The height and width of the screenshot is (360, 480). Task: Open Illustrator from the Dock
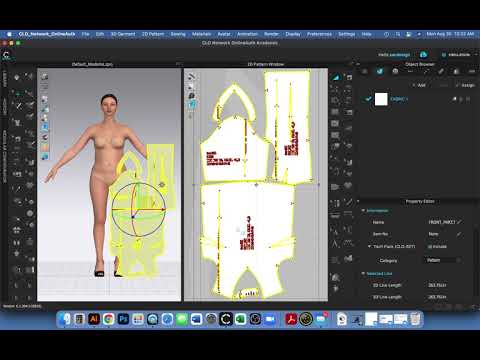[x=94, y=319]
